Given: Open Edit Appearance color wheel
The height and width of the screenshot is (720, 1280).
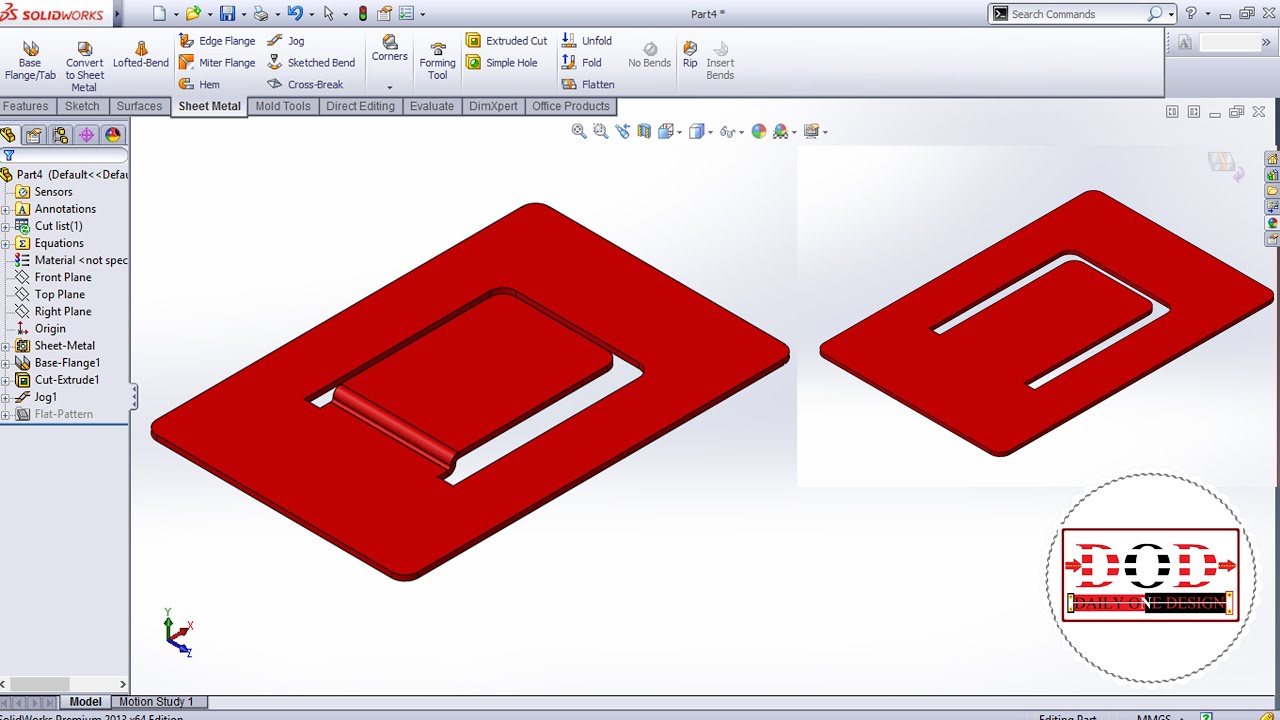Looking at the screenshot, I should point(758,131).
